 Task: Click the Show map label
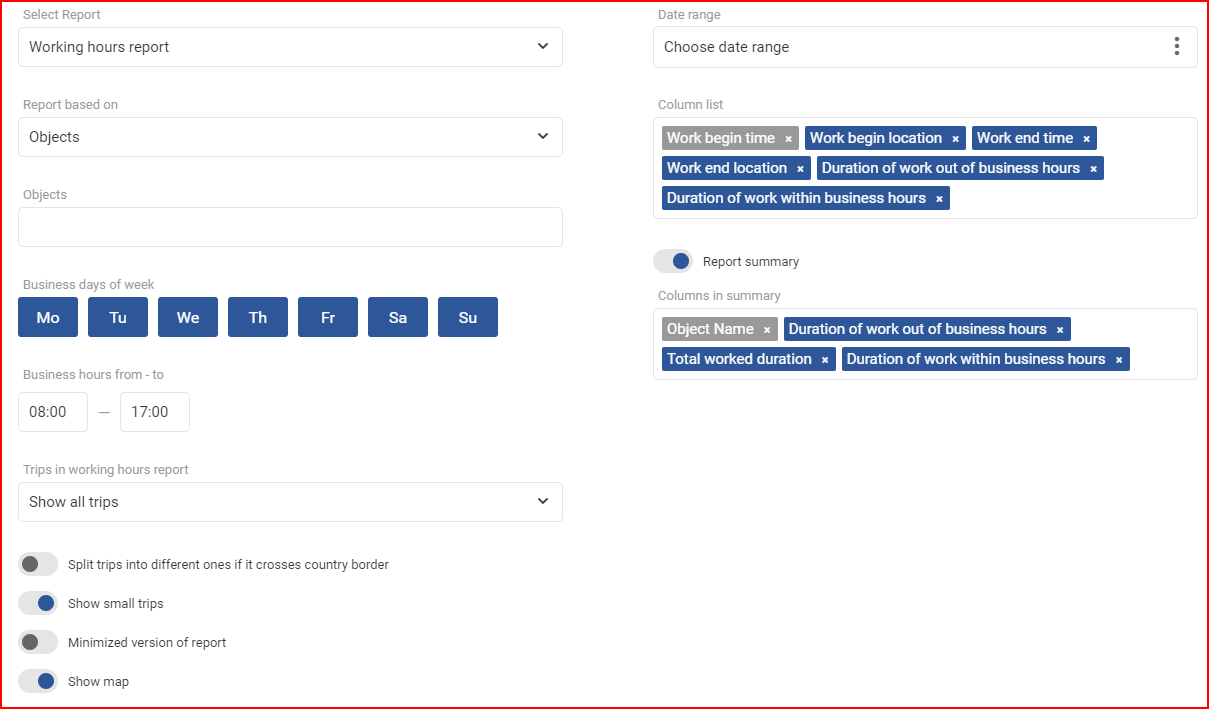(98, 682)
